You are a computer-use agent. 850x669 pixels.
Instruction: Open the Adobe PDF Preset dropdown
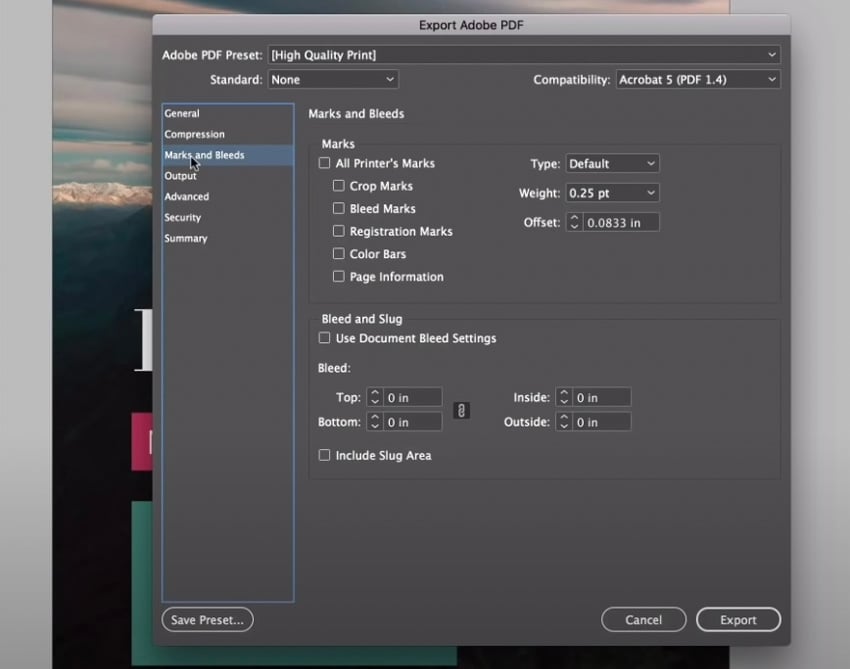523,54
